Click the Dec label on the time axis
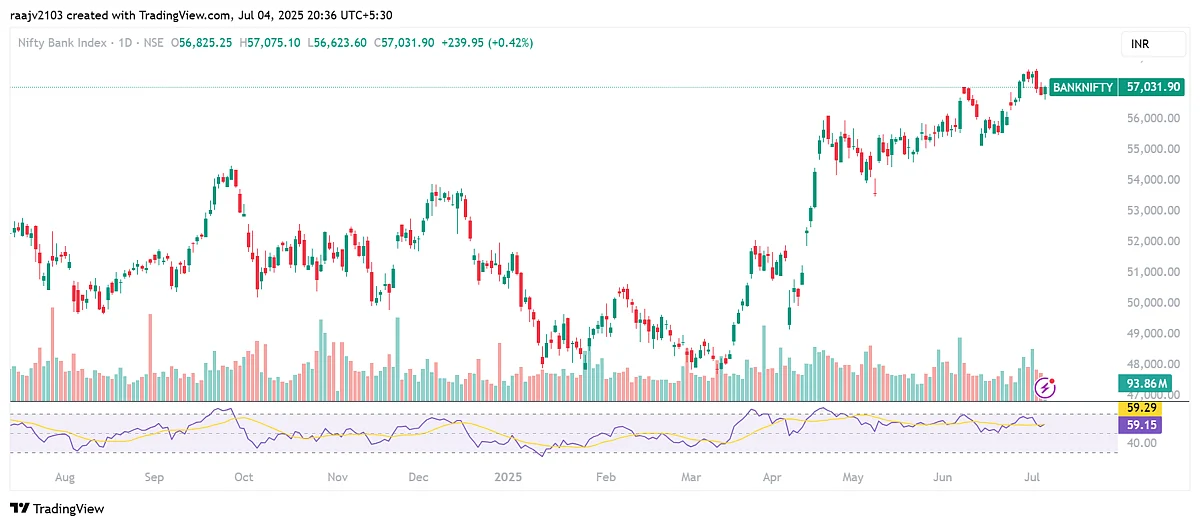 417,478
